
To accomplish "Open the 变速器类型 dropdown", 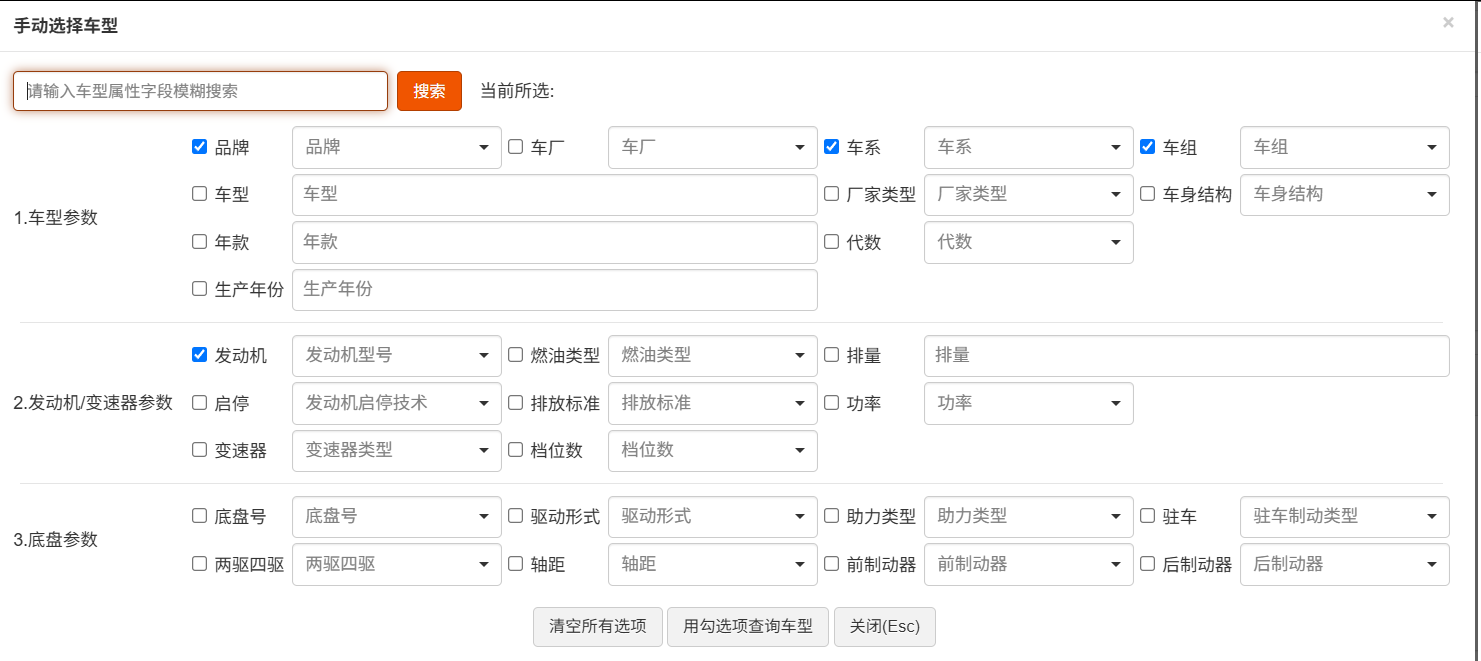I will [396, 451].
